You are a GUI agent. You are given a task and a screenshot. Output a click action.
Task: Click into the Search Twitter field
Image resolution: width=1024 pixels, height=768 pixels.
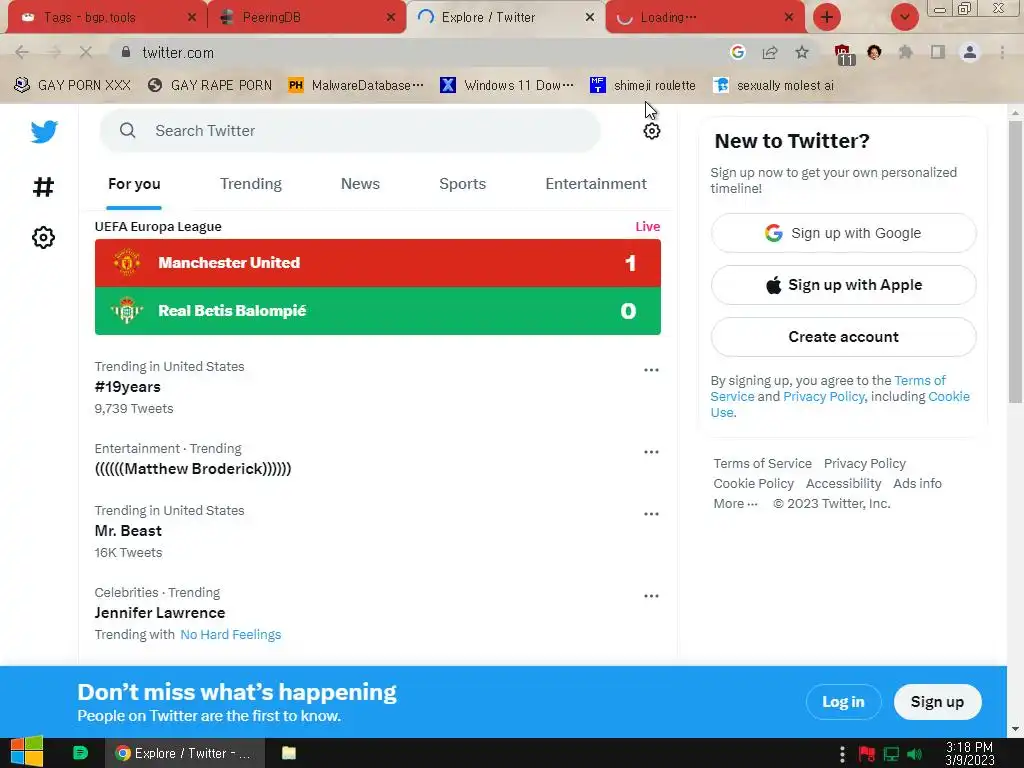(x=350, y=131)
